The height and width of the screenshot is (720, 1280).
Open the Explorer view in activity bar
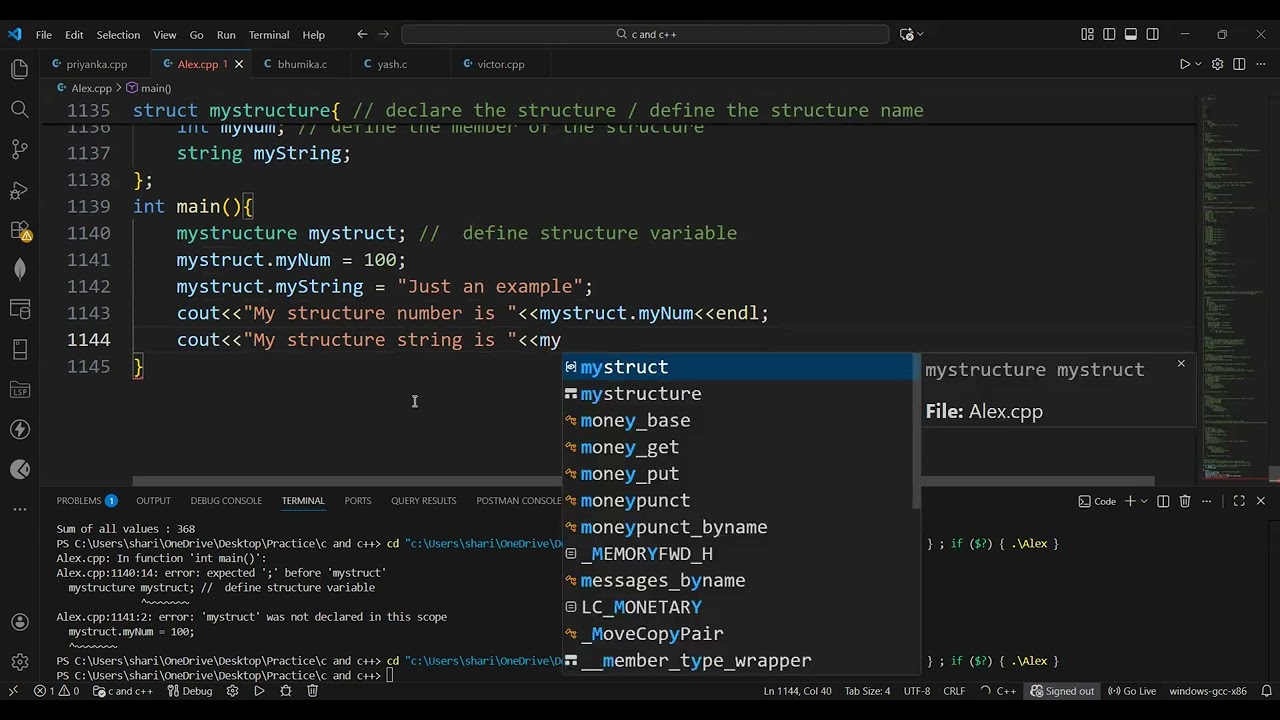[19, 69]
